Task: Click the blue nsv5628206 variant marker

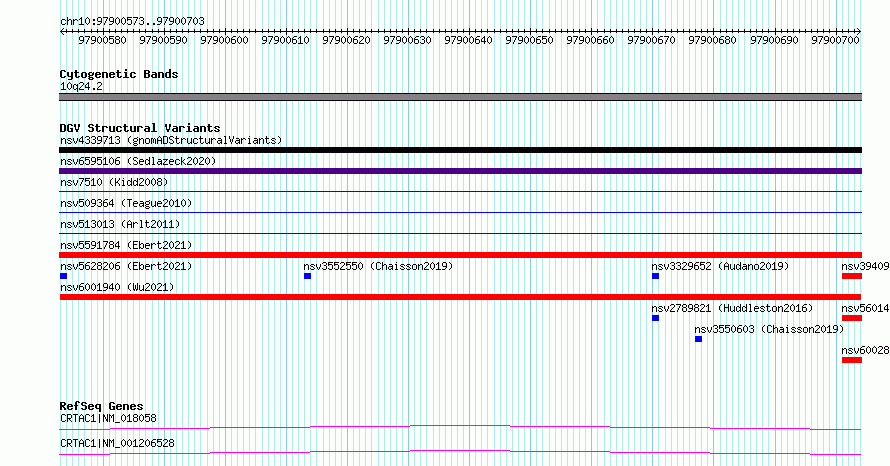Action: tap(64, 276)
